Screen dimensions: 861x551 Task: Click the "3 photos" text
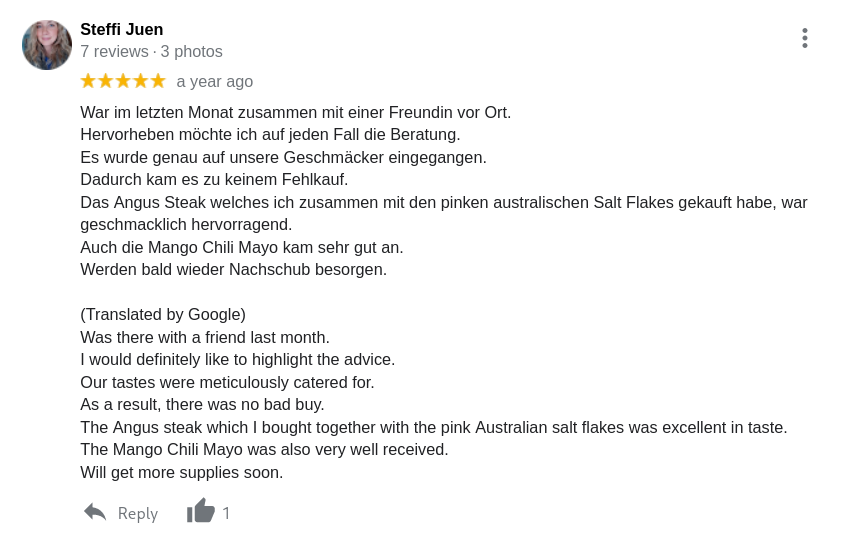point(192,51)
